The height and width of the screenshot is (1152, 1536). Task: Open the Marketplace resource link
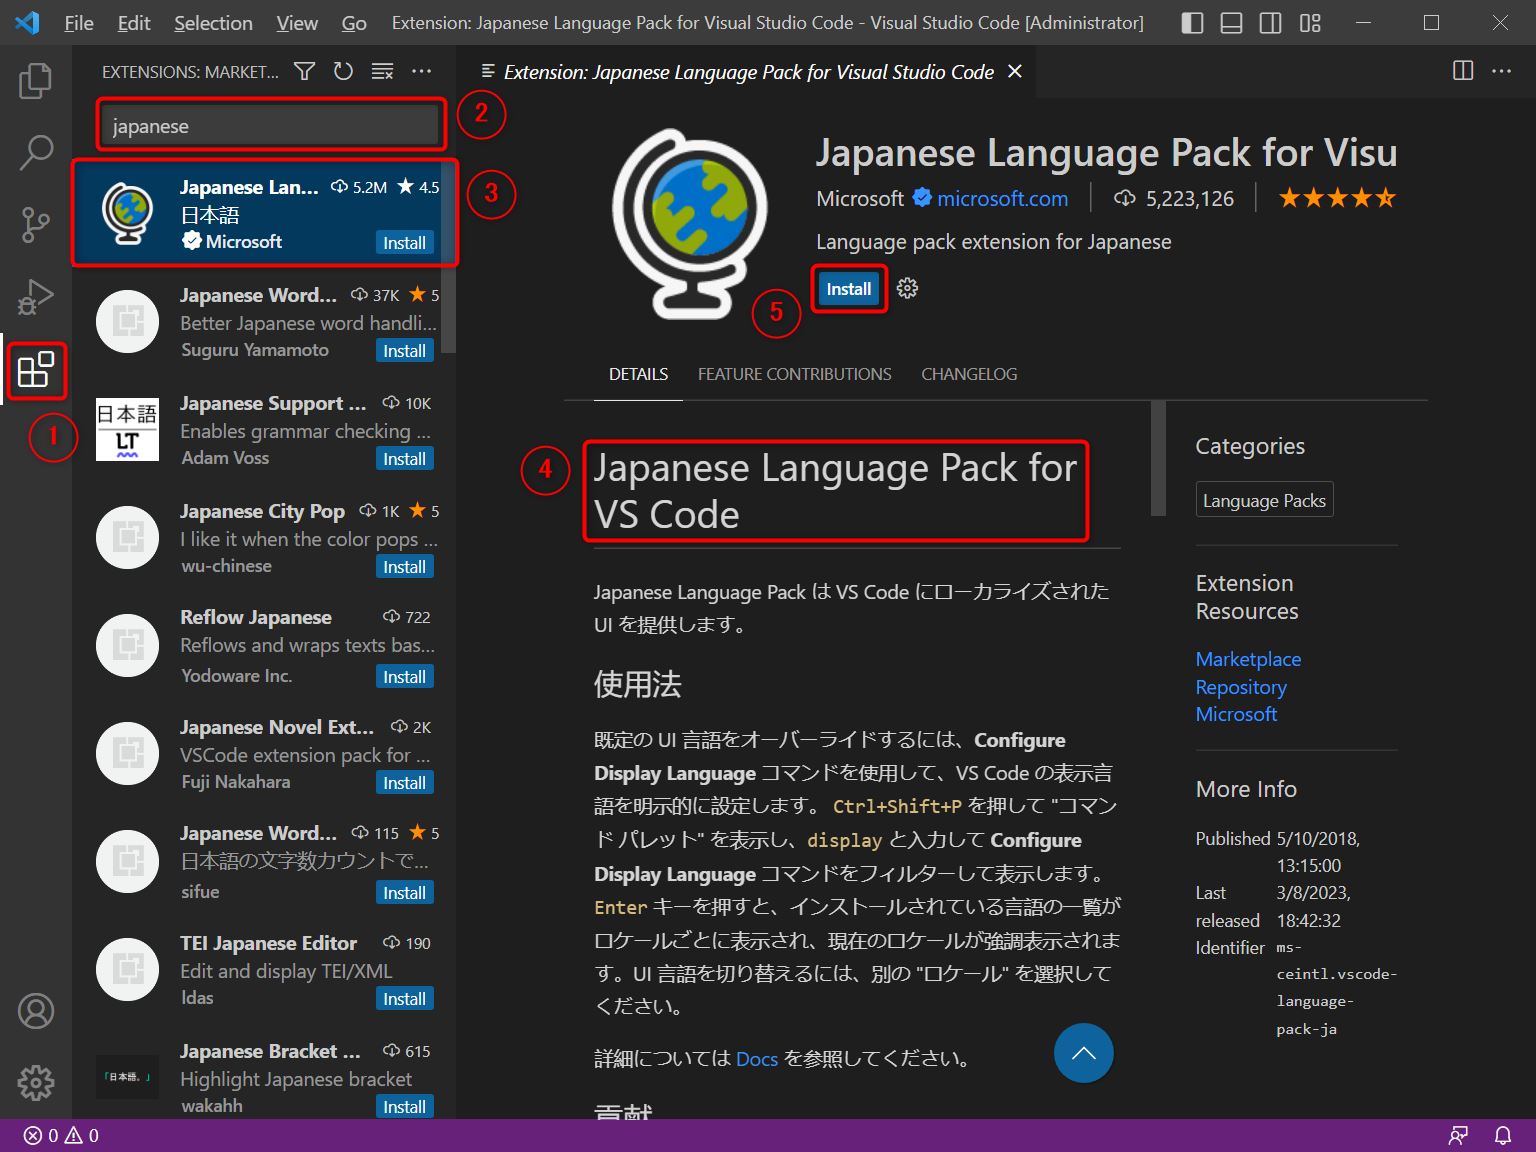1248,659
